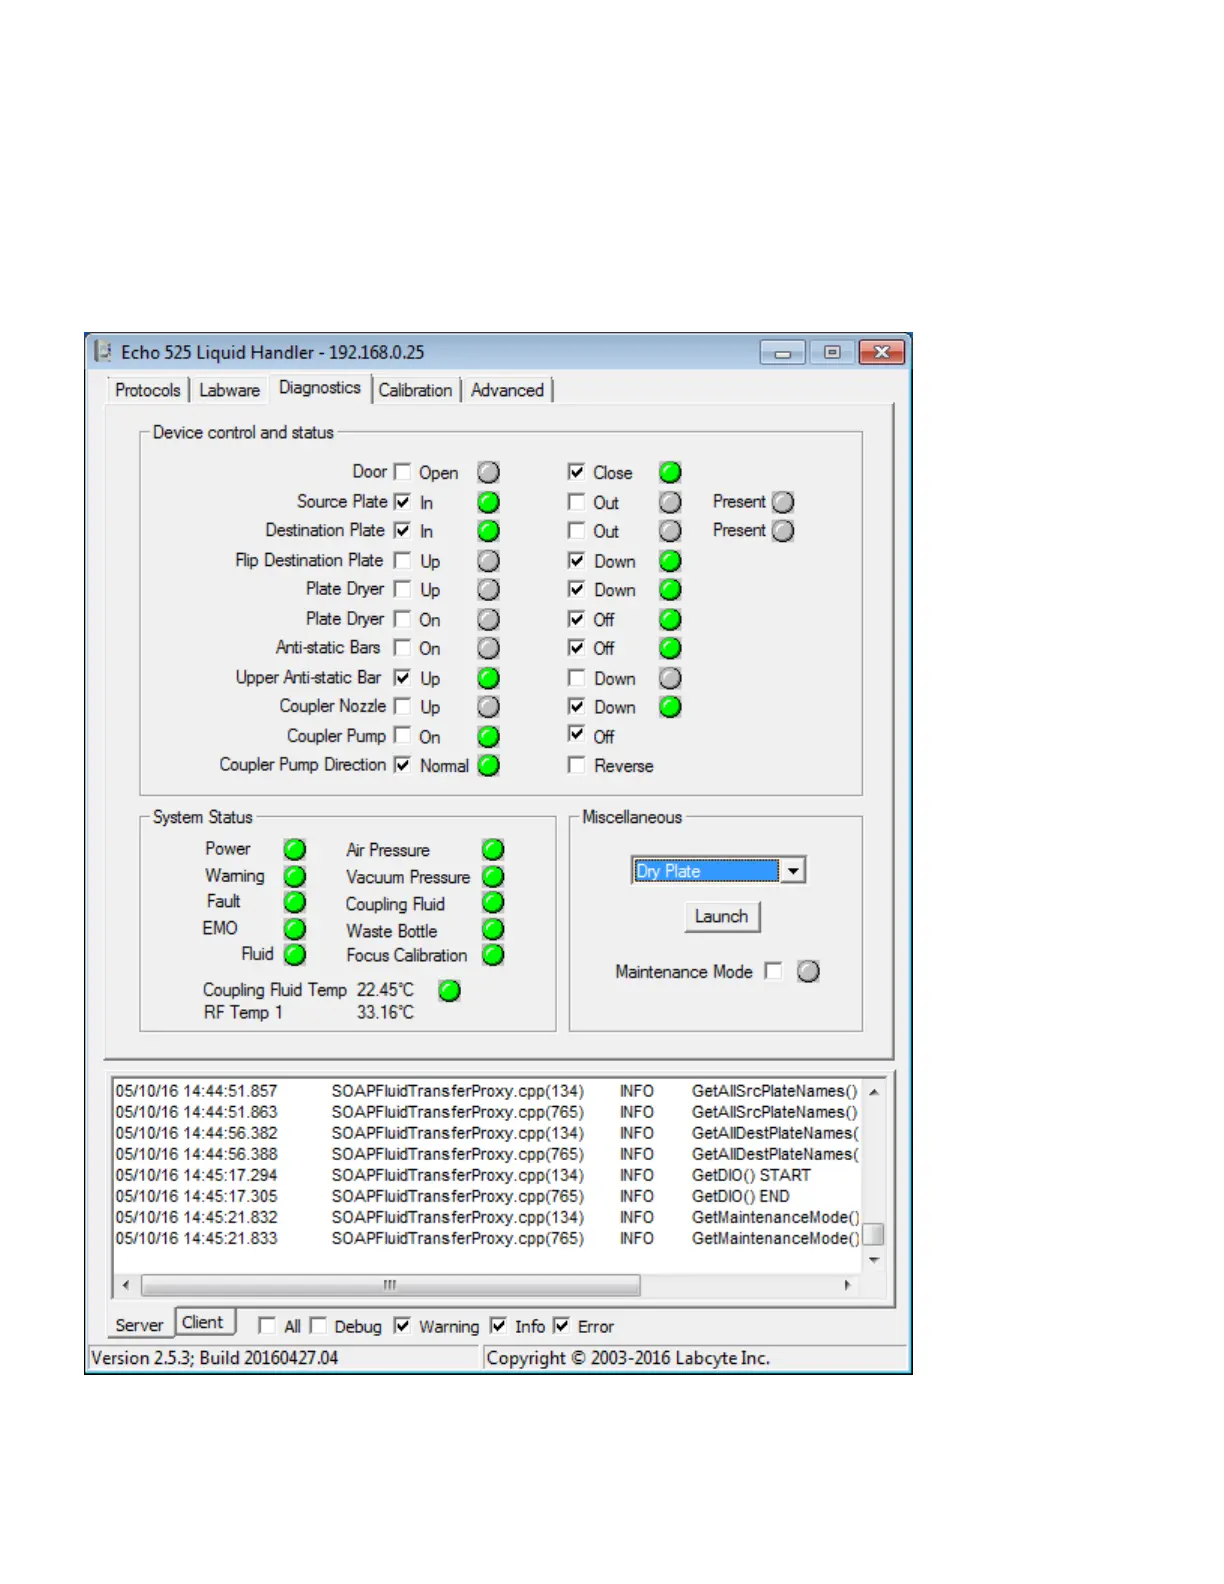Select the Client log tab
The image size is (1224, 1584).
point(204,1322)
